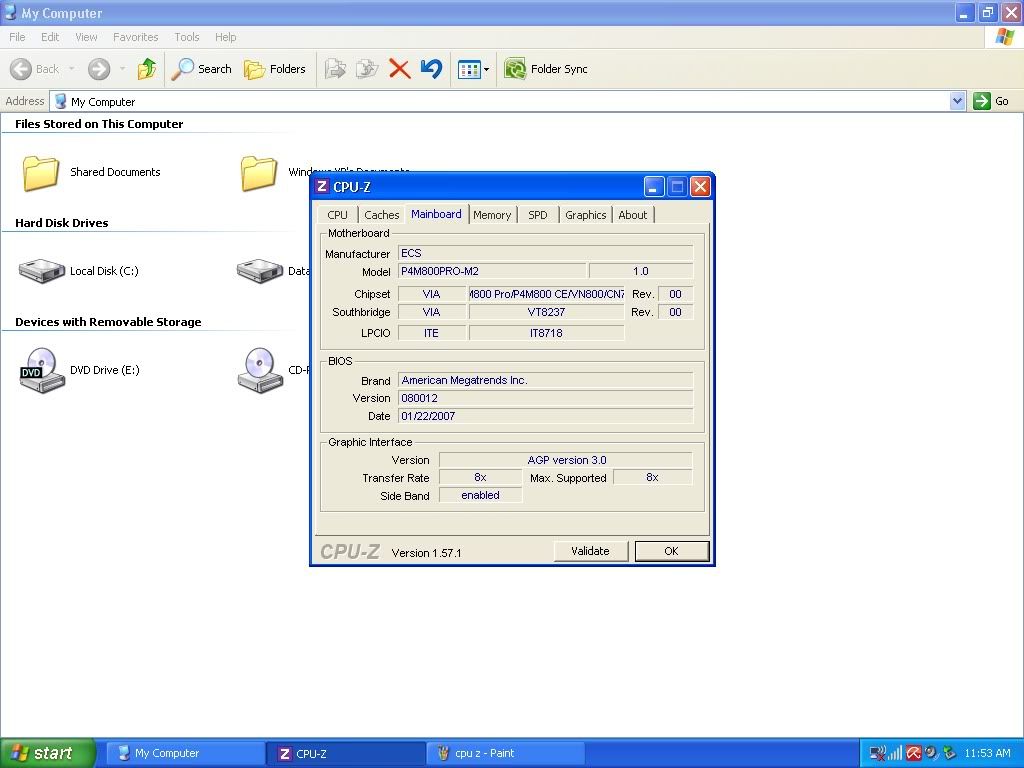Click the BIOS version 080012
This screenshot has width=1024, height=768.
545,398
